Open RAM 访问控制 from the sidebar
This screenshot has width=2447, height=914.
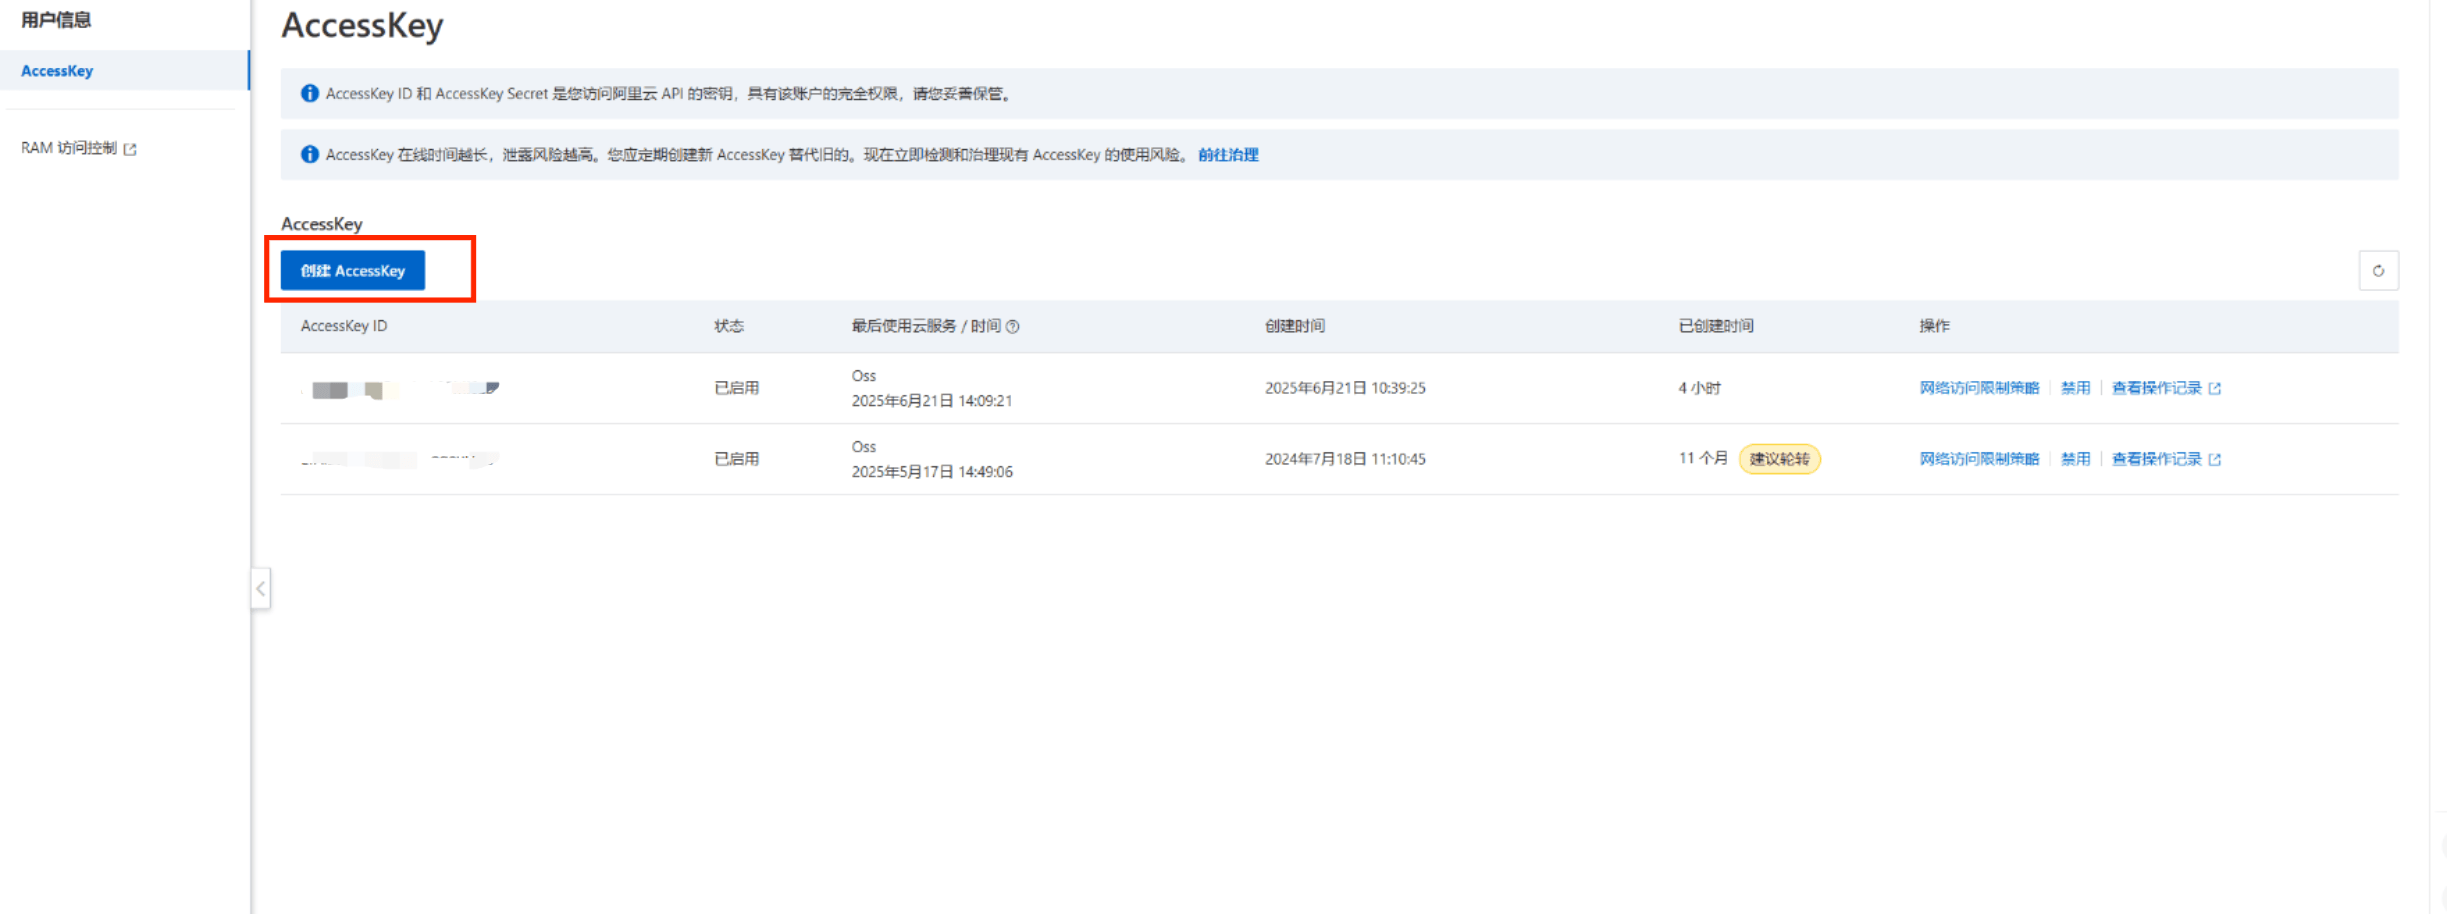coord(69,148)
